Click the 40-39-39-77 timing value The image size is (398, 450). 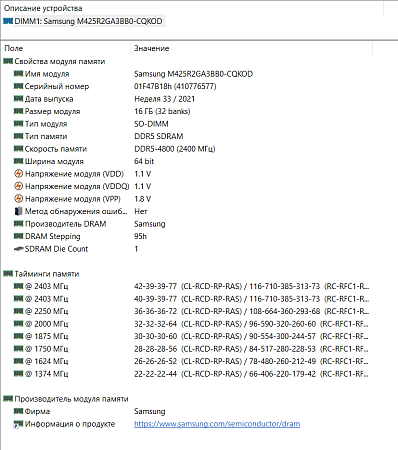155,299
